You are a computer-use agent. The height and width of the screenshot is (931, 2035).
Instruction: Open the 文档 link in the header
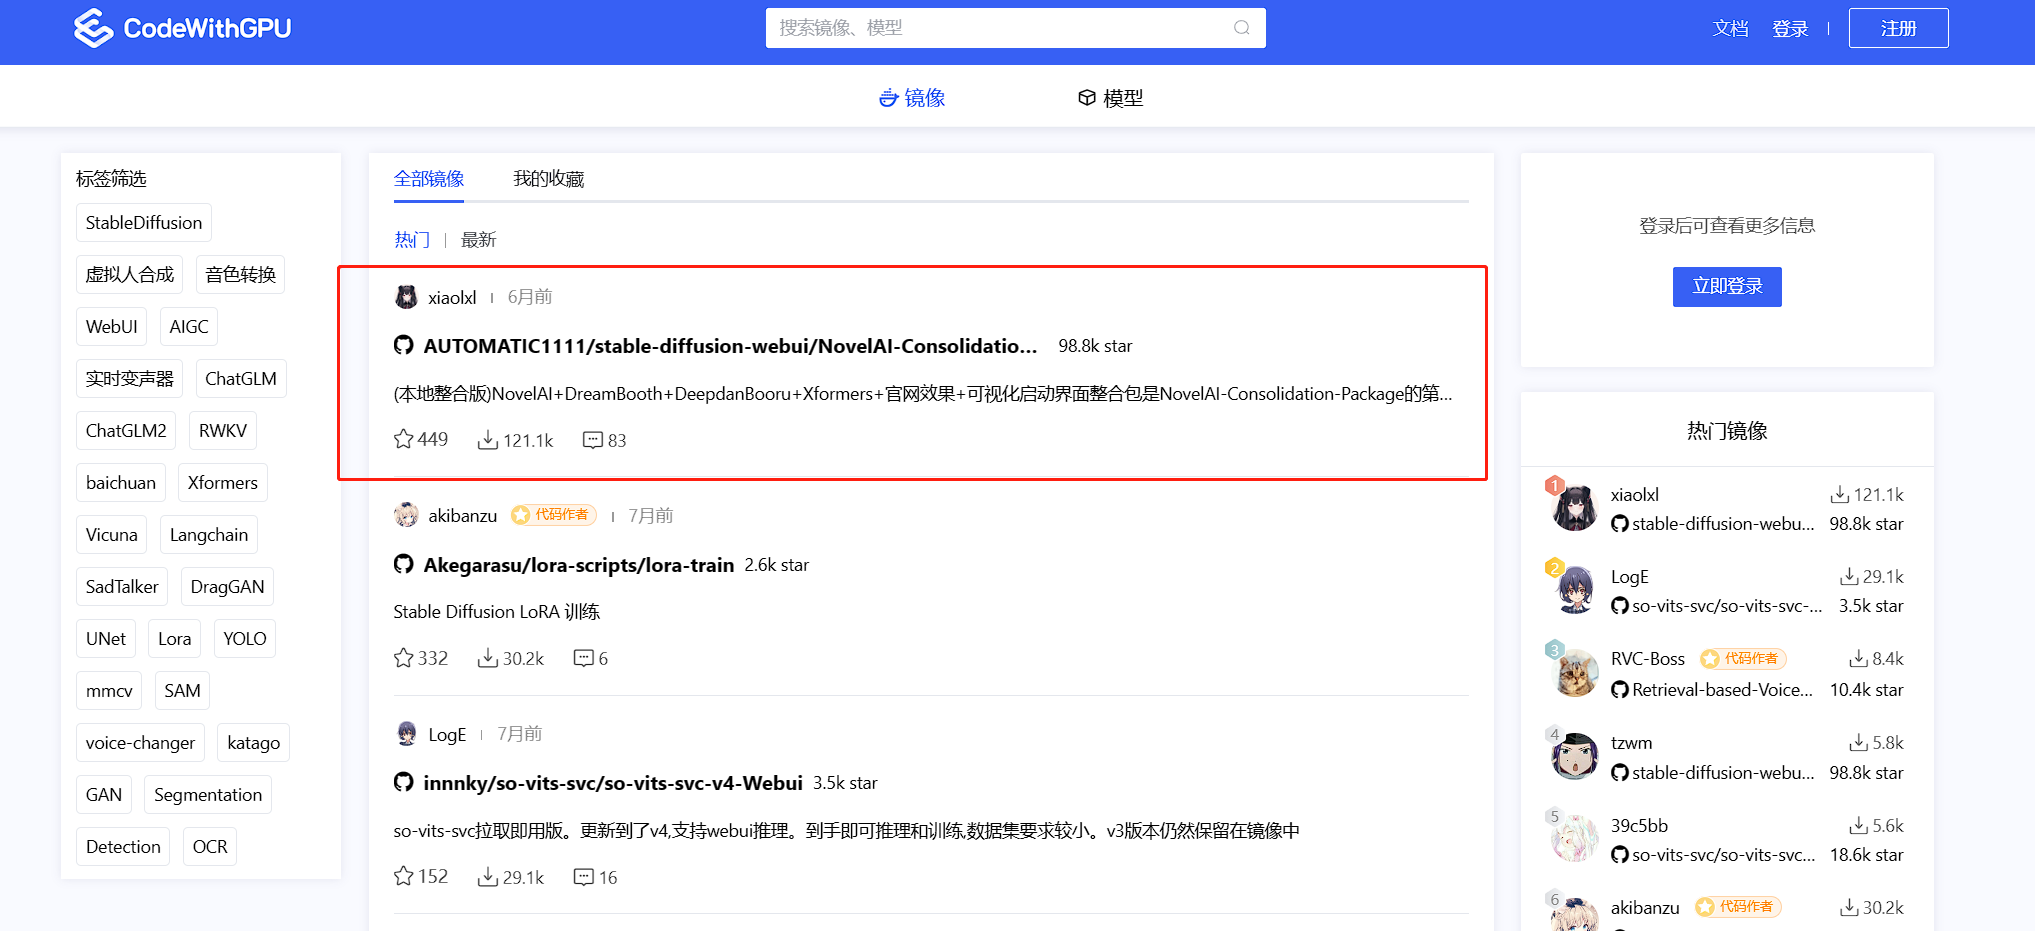1731,28
